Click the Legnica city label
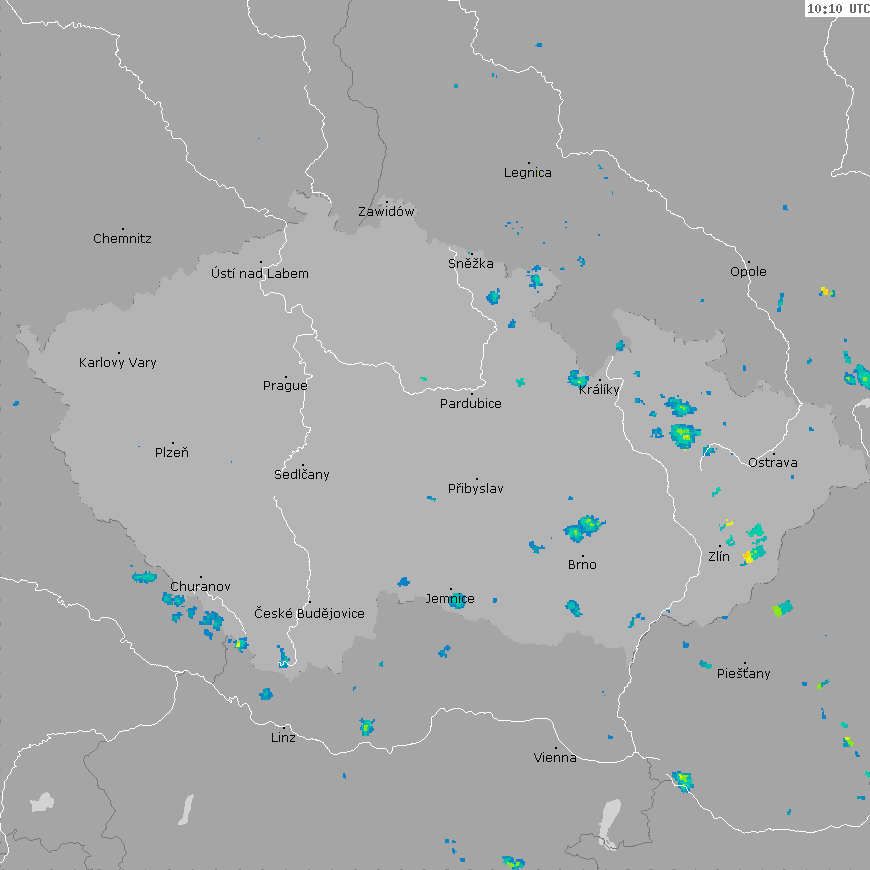870x870 pixels. (x=527, y=173)
